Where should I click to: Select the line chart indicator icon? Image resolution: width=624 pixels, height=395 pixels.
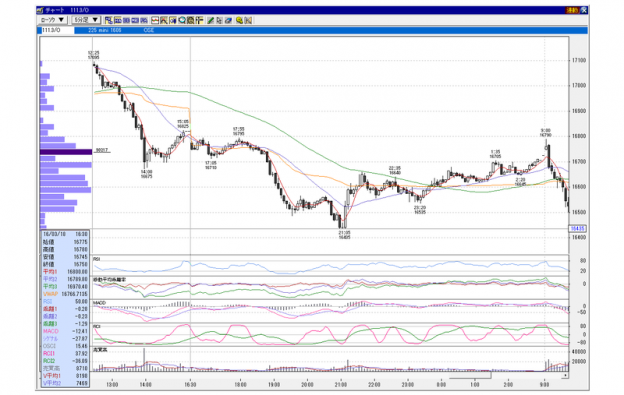click(155, 20)
